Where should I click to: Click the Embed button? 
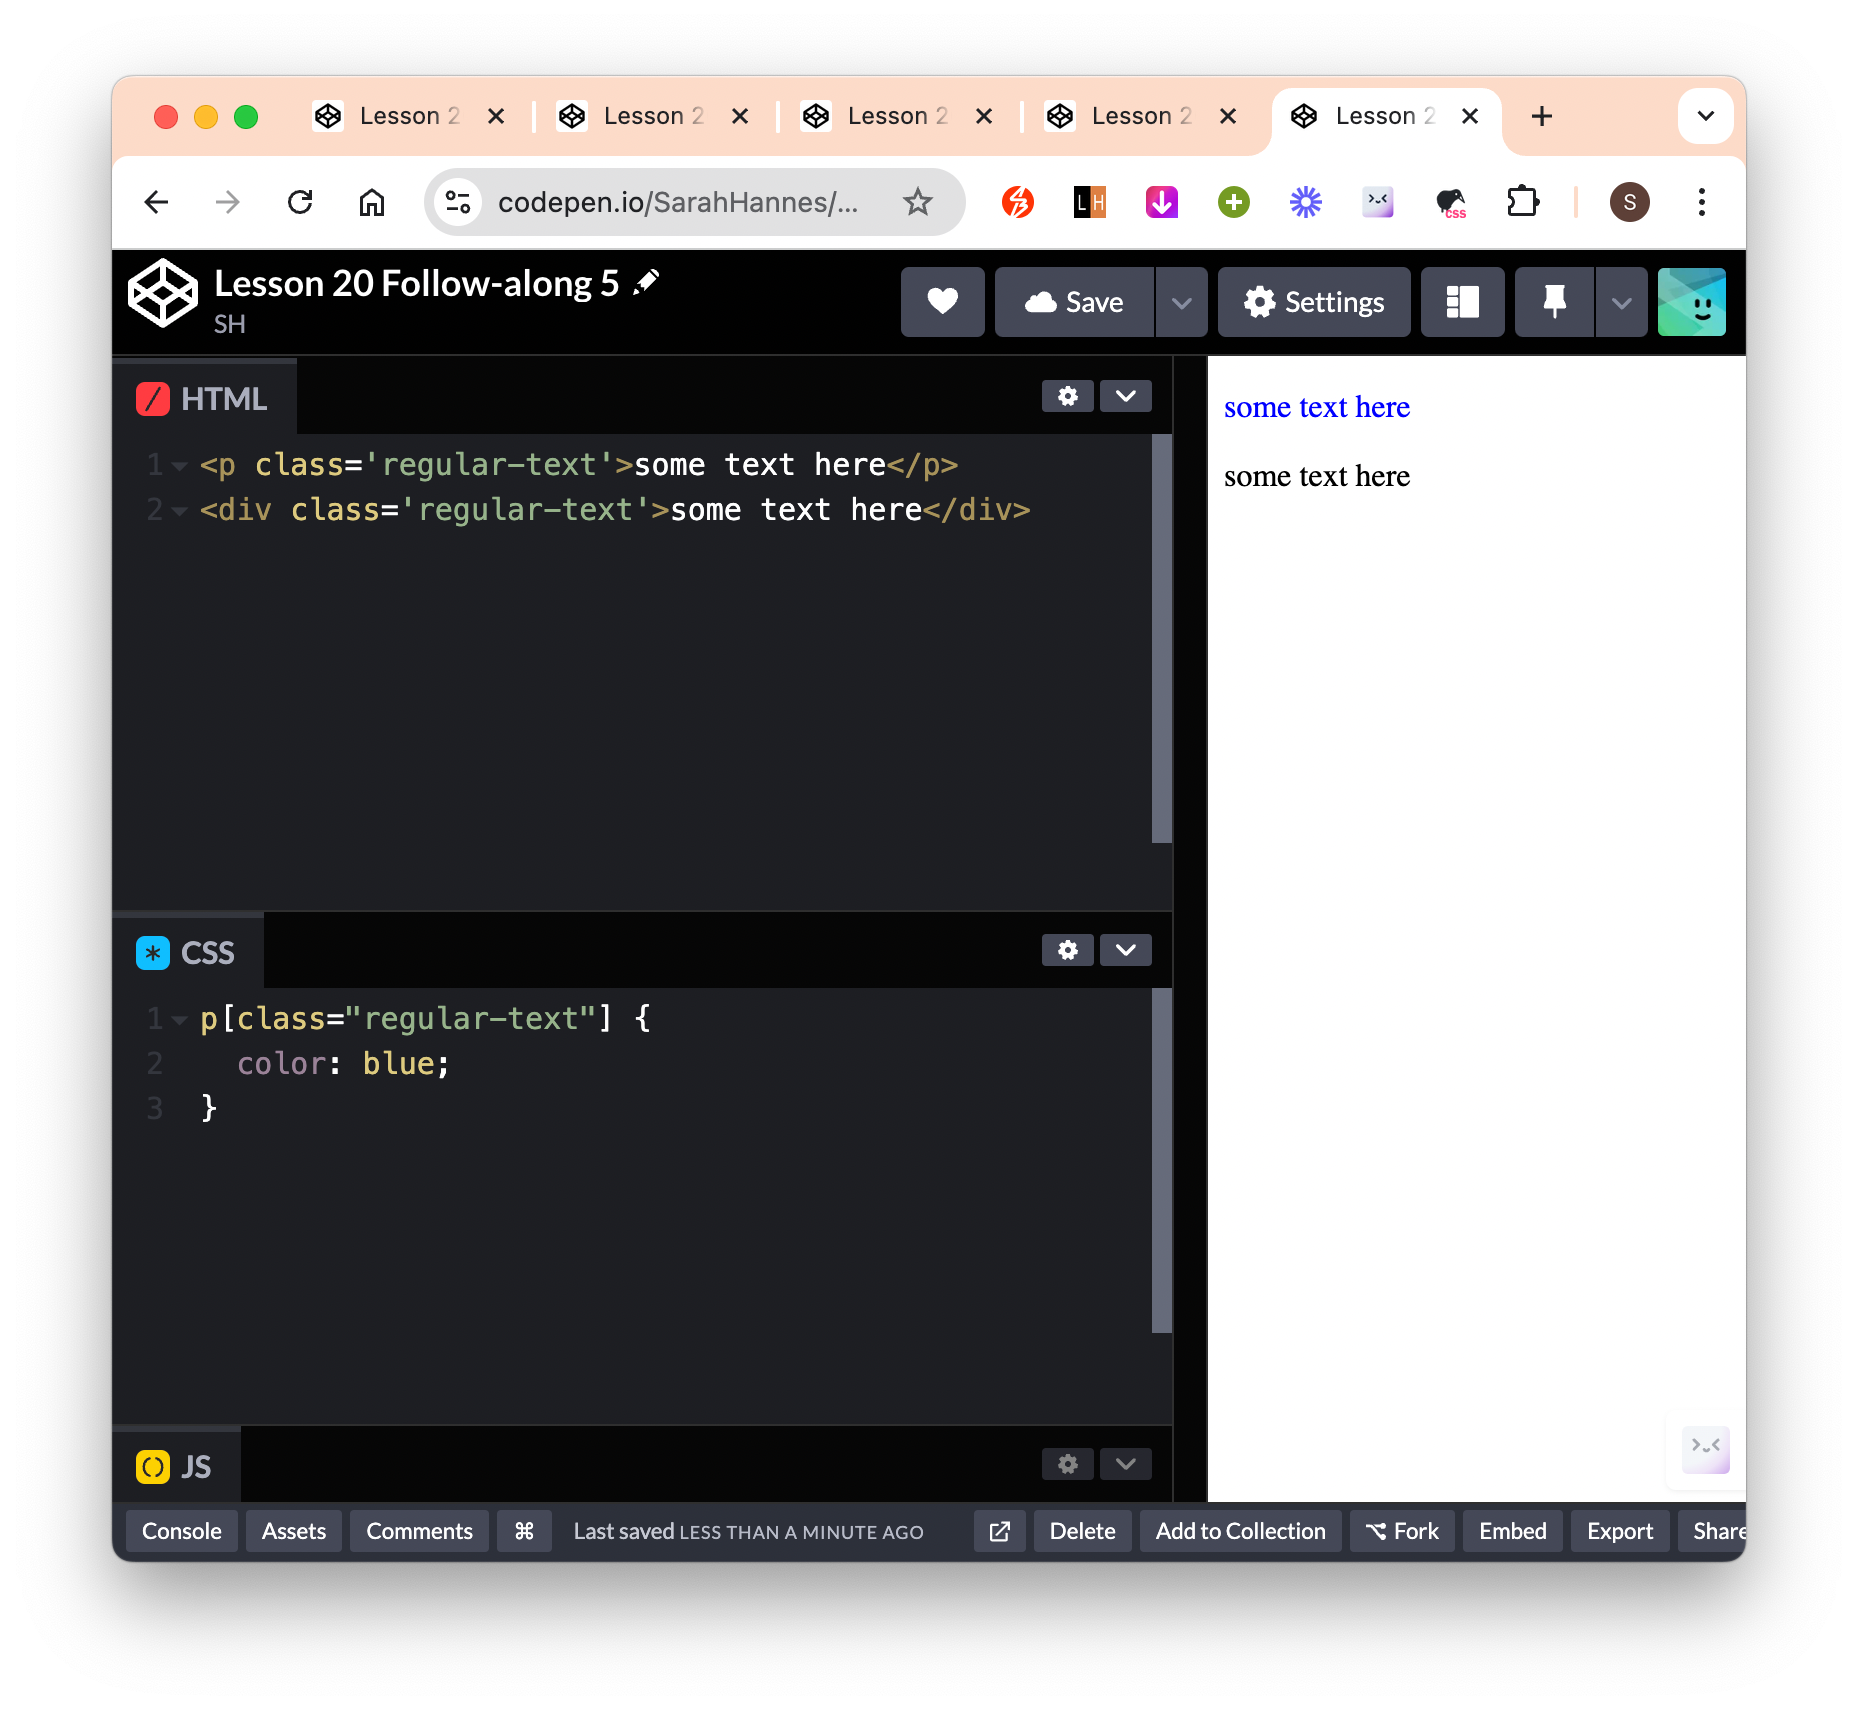point(1512,1531)
